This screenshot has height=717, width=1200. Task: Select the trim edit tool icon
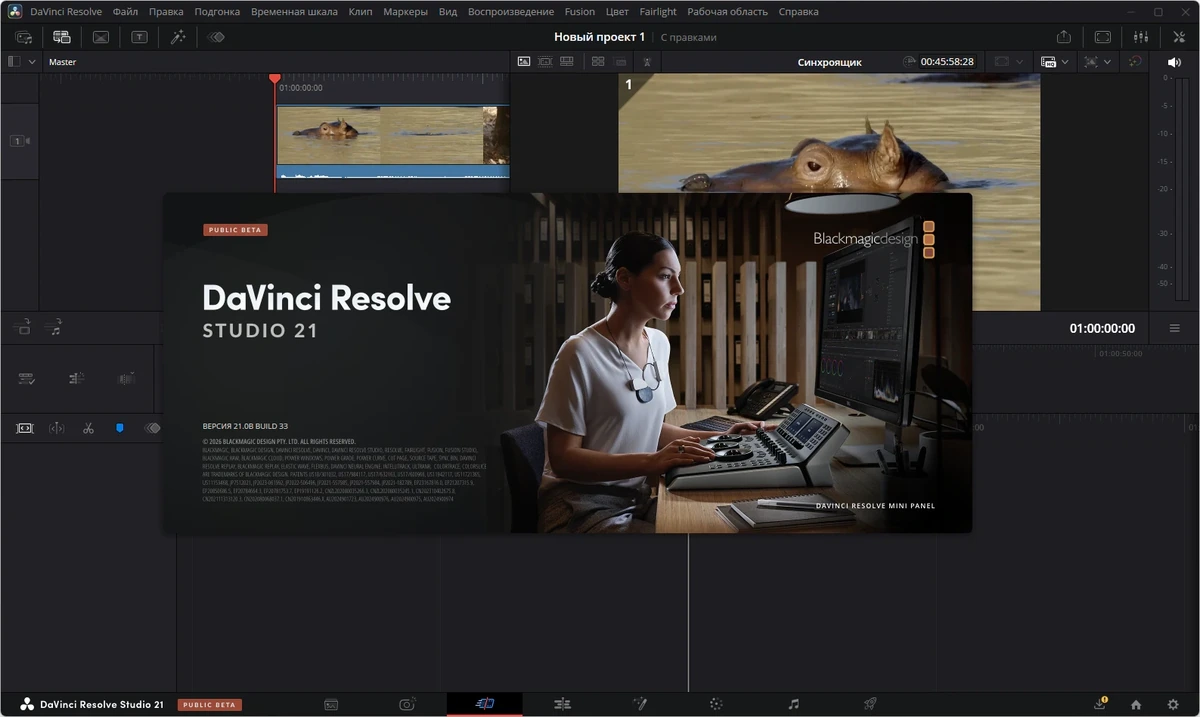click(56, 428)
